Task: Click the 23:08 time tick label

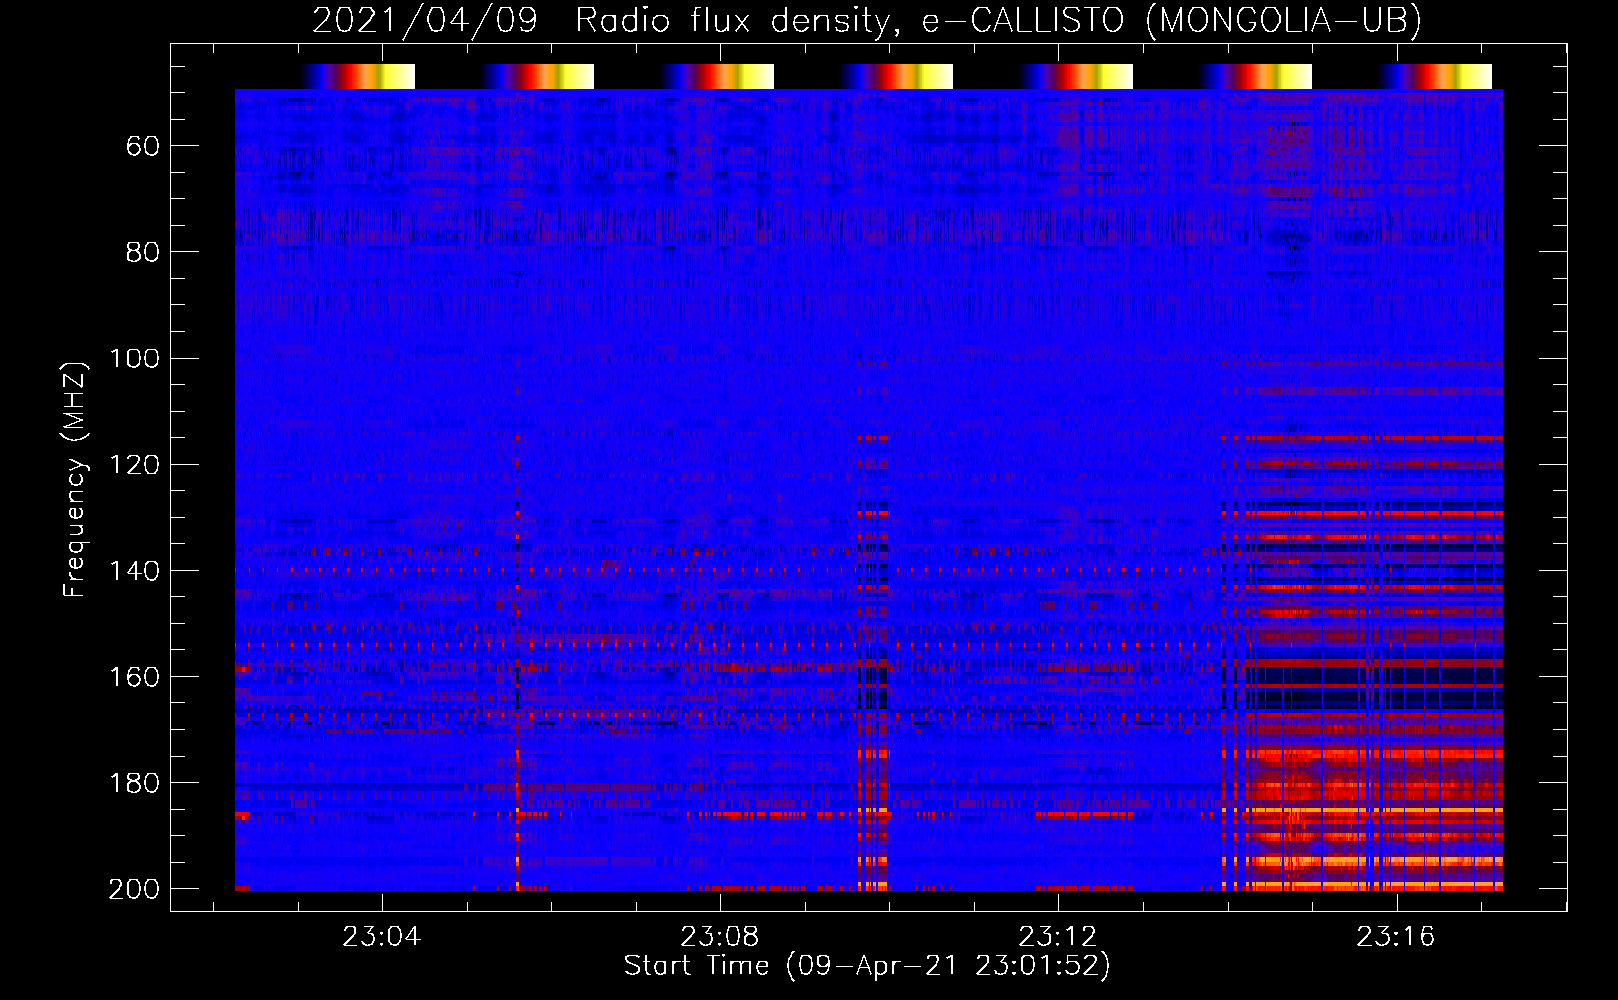Action: pyautogui.click(x=719, y=937)
